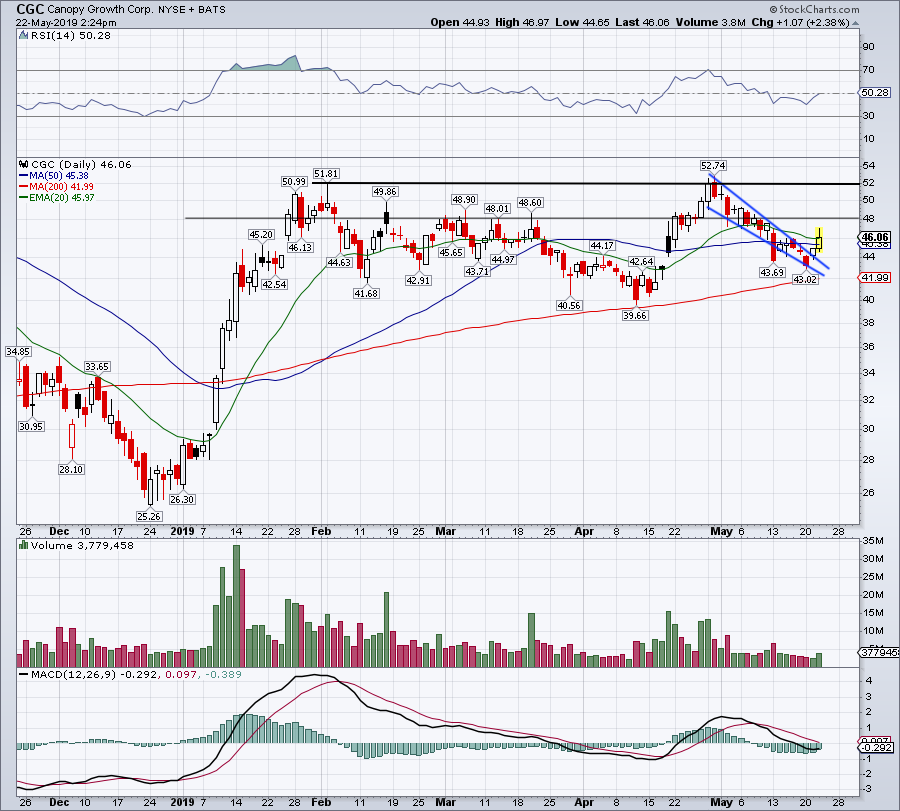This screenshot has height=811, width=900.
Task: Click the yellow highlighted latest candlestick
Action: pos(819,240)
